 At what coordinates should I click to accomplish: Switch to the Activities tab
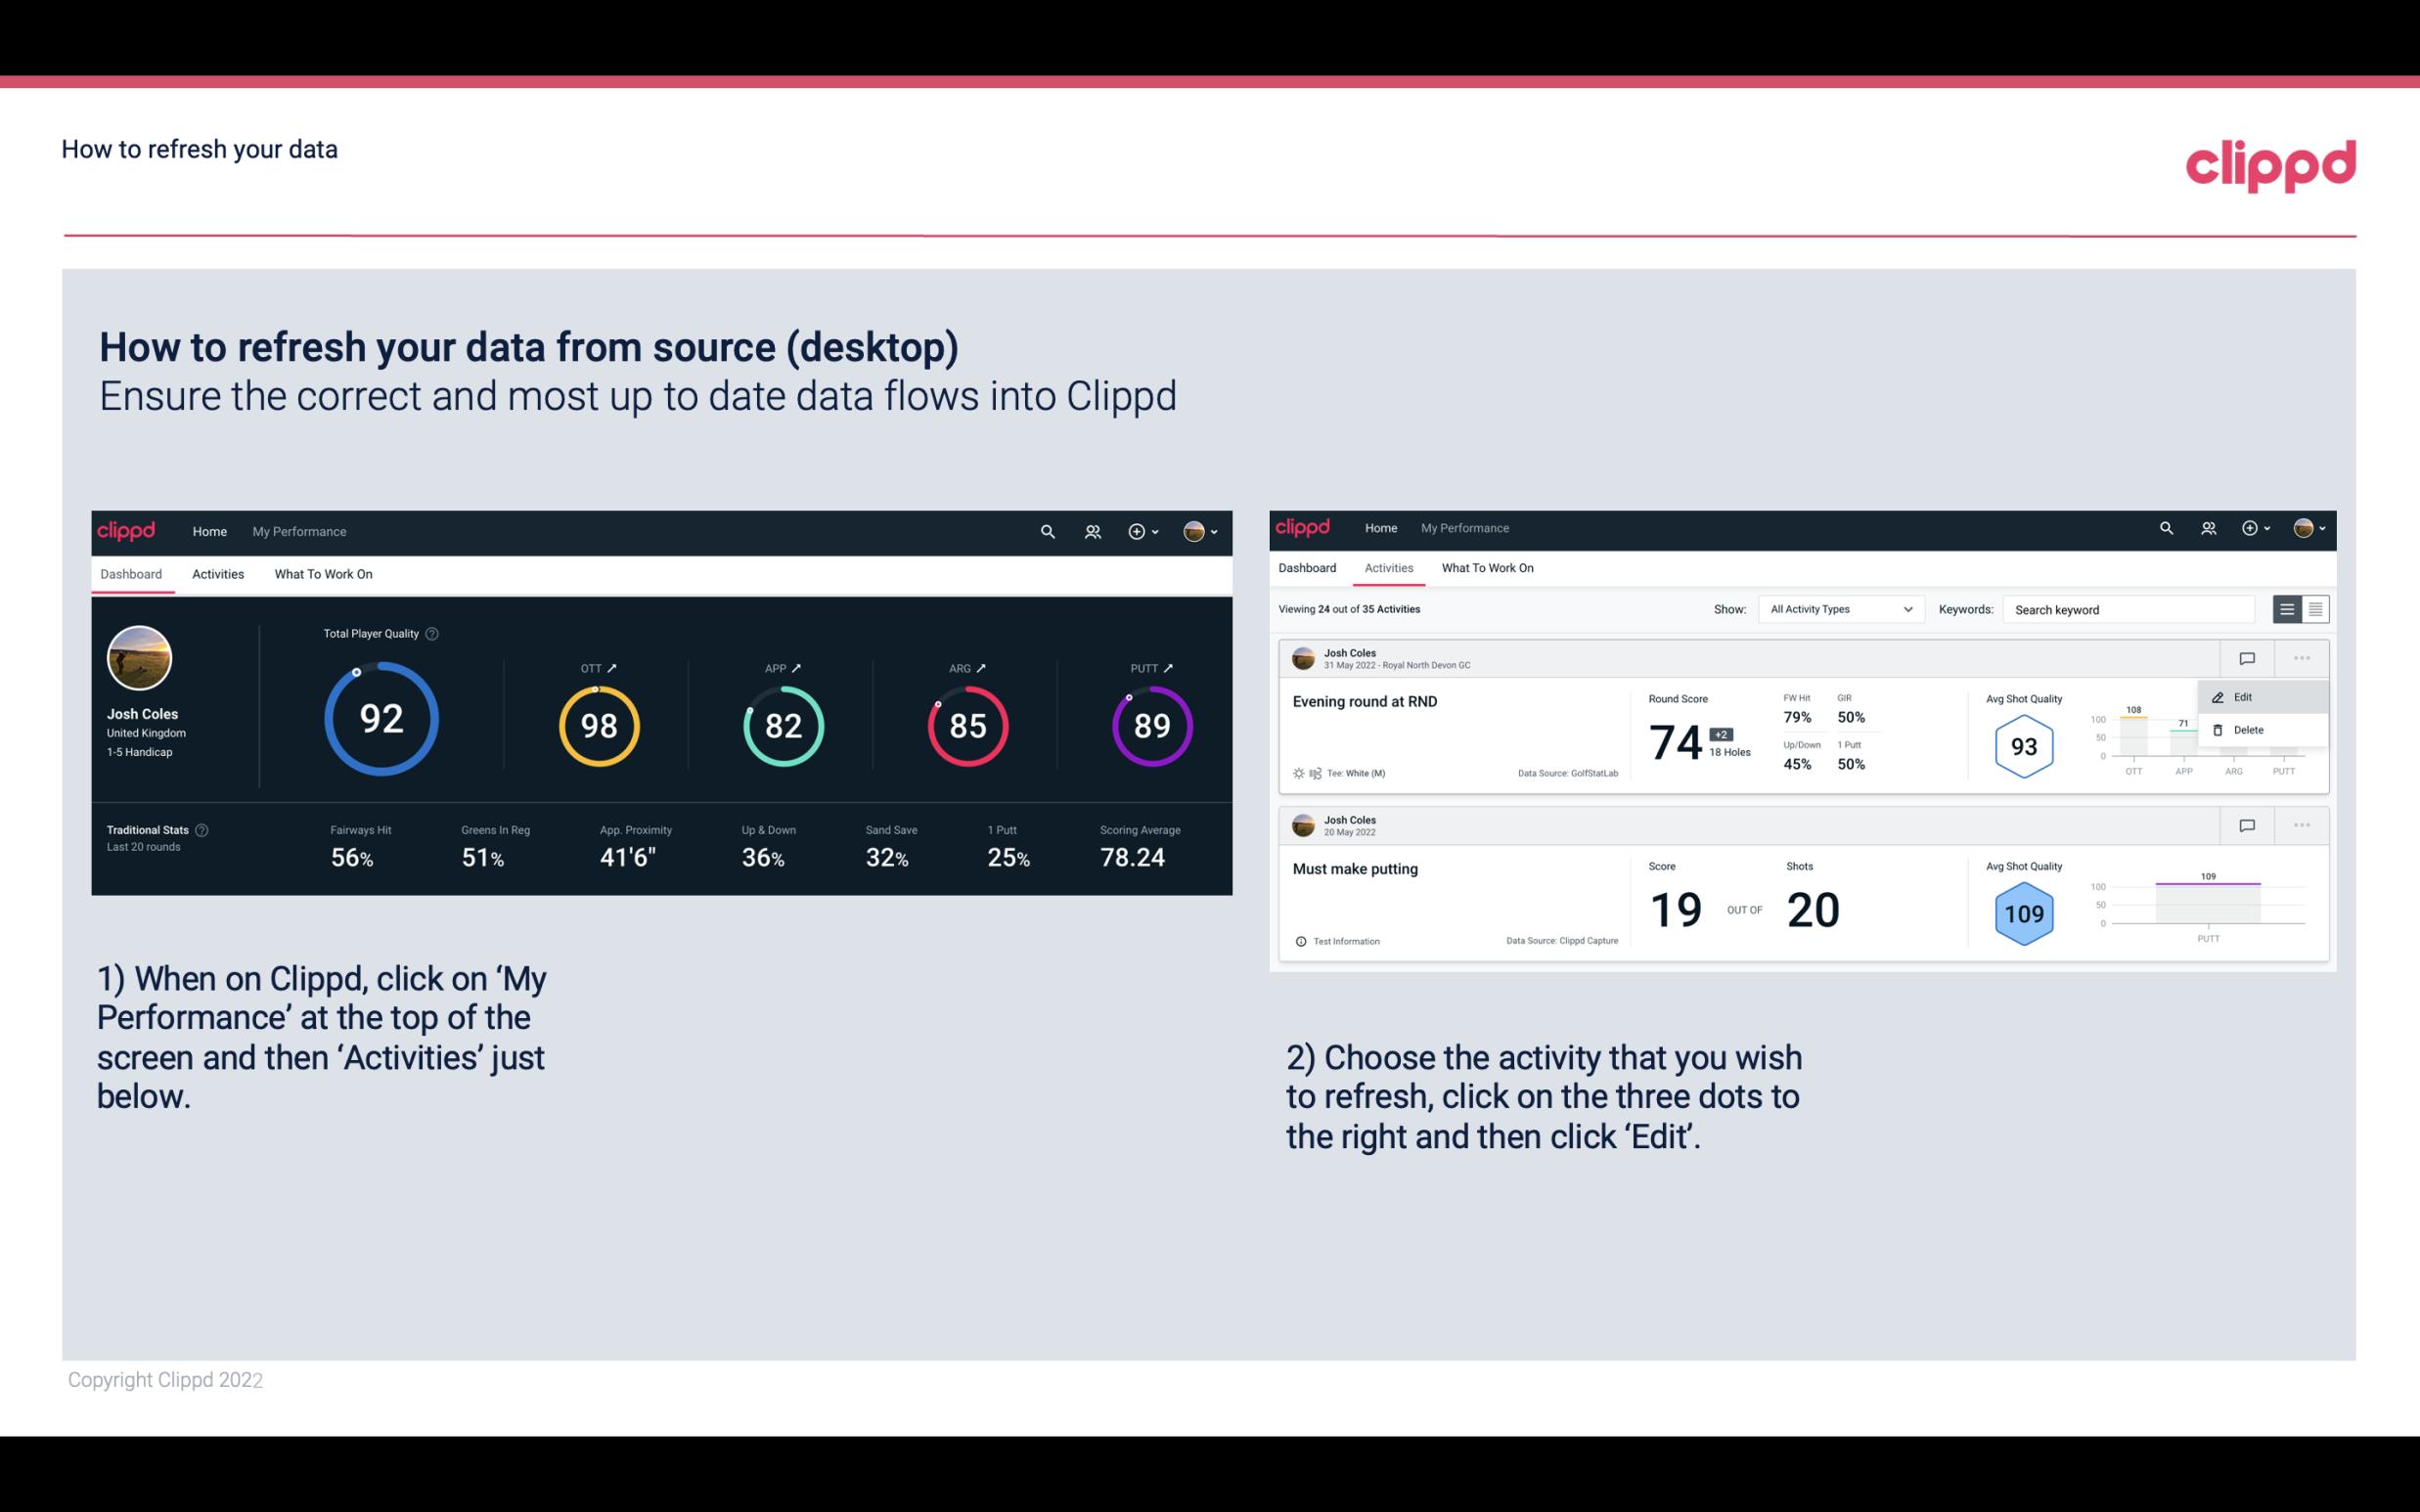(216, 573)
